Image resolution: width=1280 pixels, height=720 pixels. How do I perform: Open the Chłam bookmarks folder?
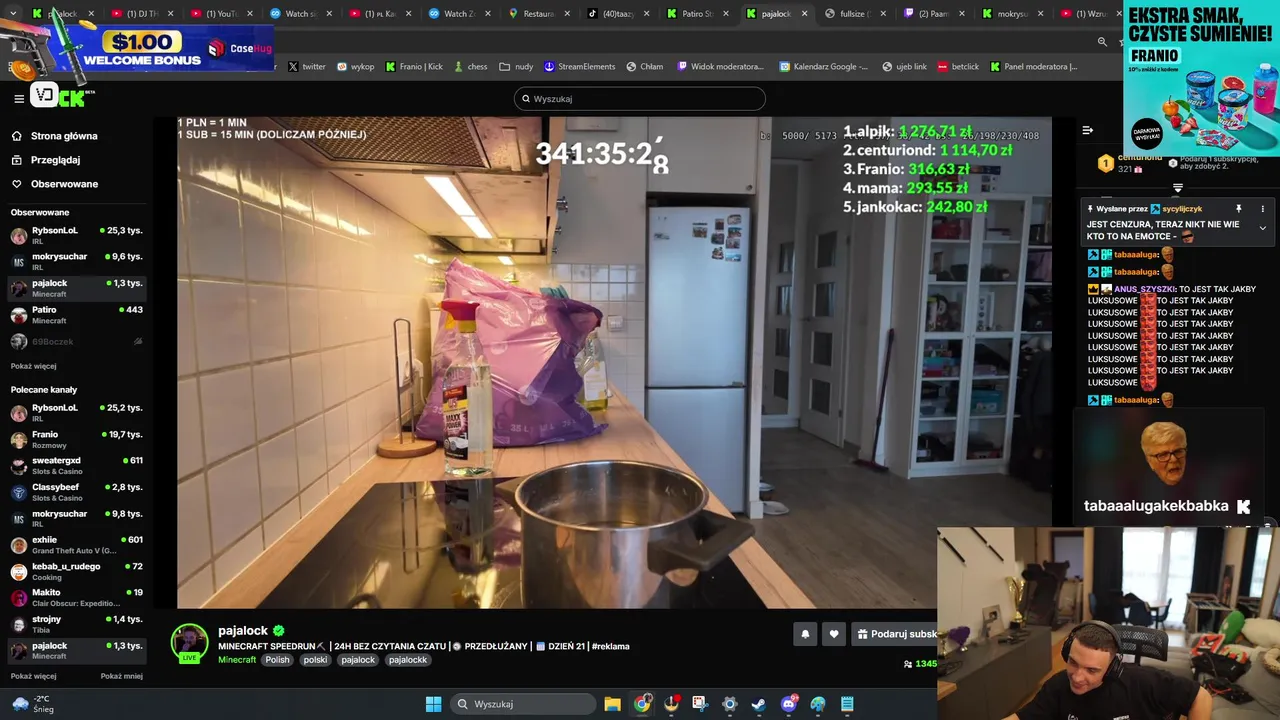pos(645,67)
